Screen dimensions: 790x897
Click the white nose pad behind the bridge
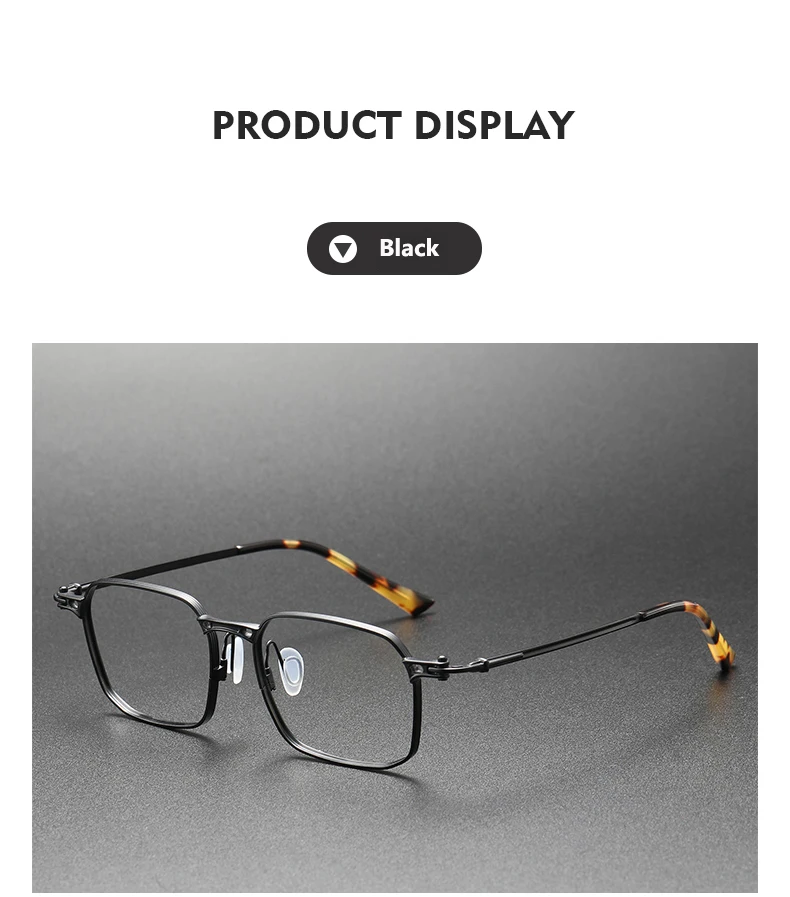[x=235, y=659]
